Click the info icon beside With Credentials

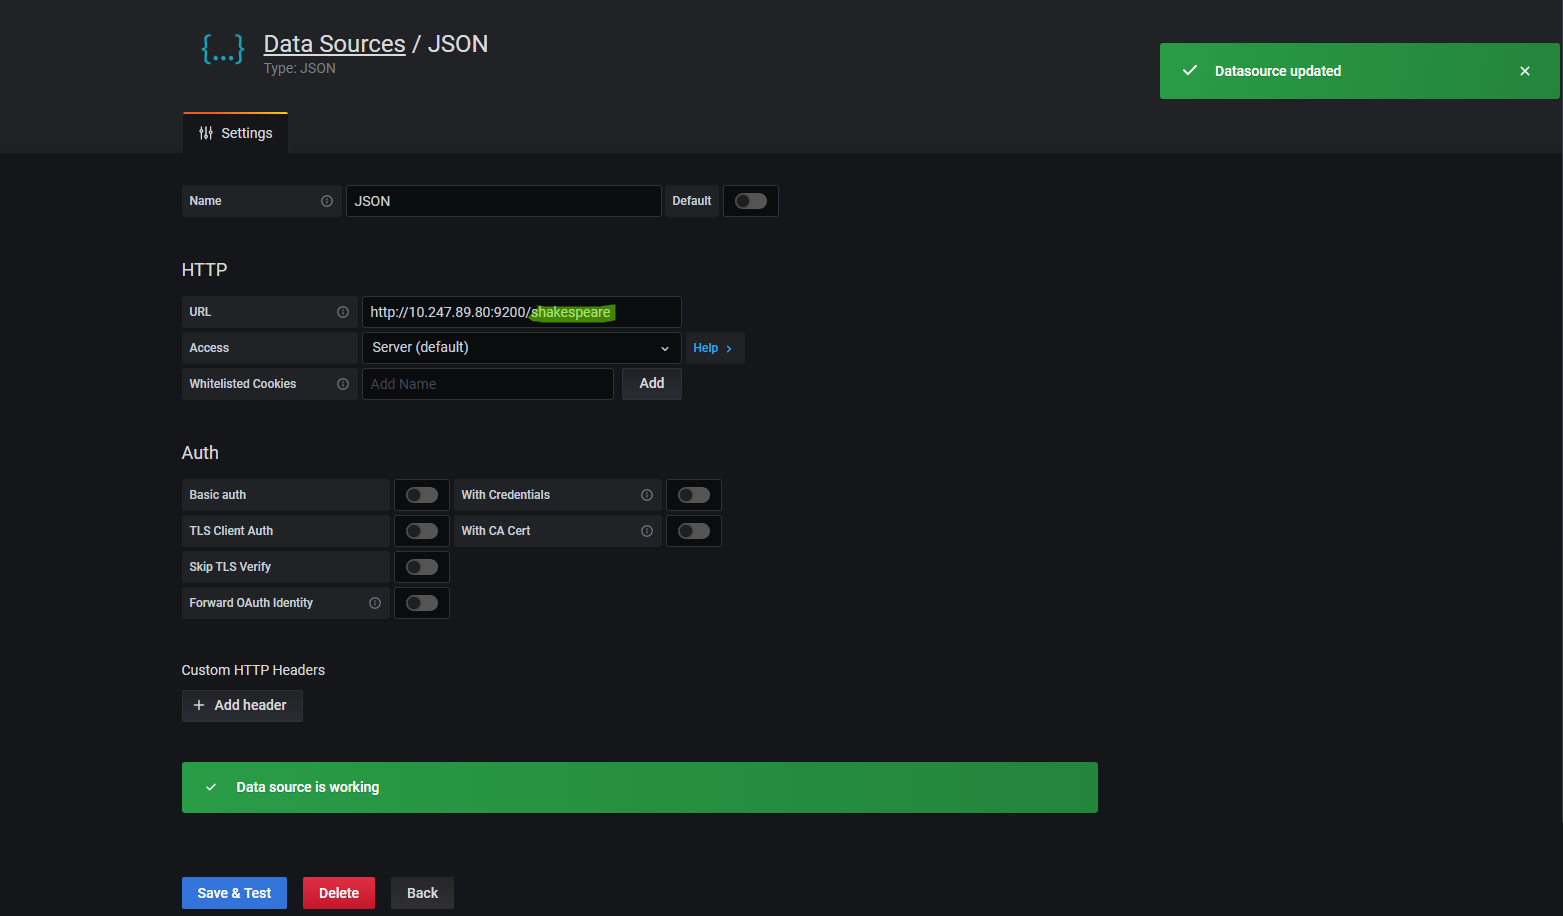point(647,494)
